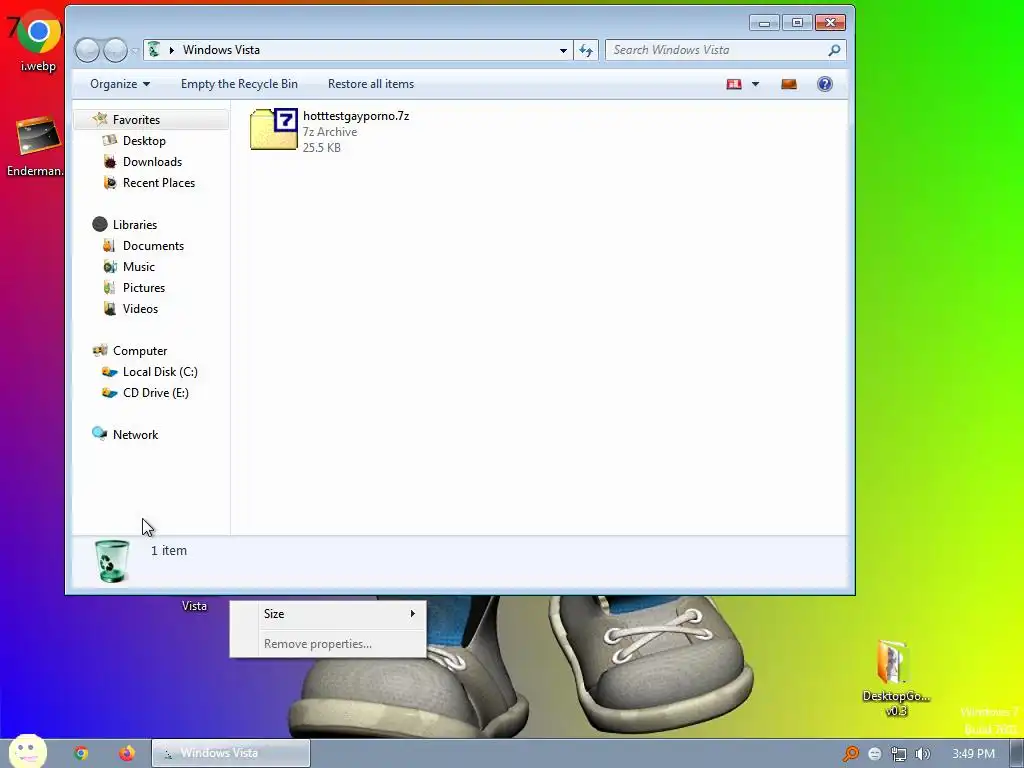
Task: Open Downloads in the navigation pane
Action: pyautogui.click(x=152, y=161)
